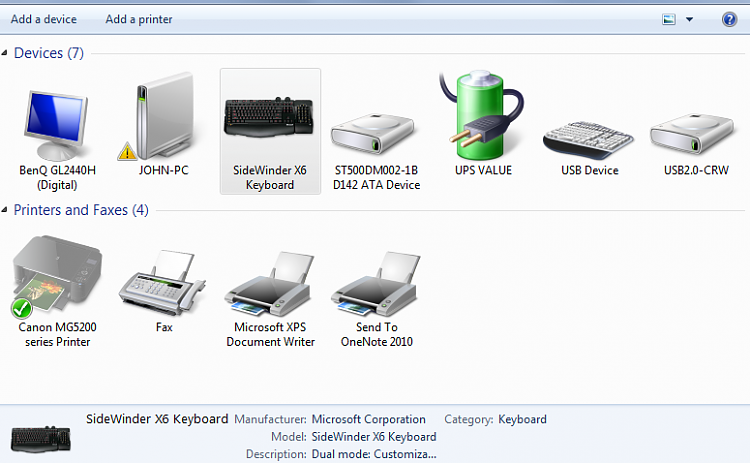Click the Model value SideWinder X6 Keyboard

374,437
